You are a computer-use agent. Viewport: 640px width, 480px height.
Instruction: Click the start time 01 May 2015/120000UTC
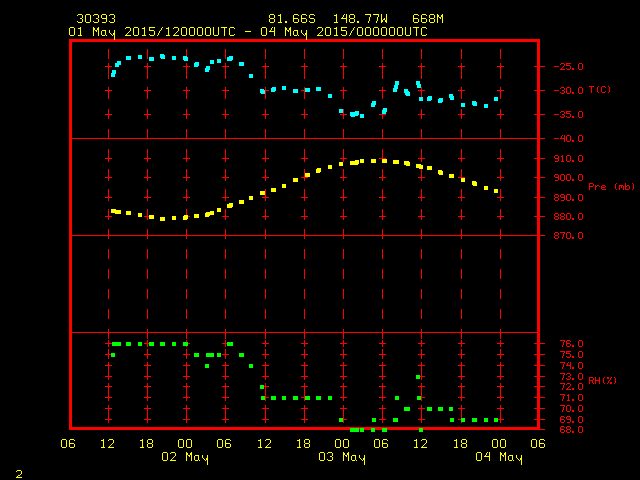(x=152, y=32)
